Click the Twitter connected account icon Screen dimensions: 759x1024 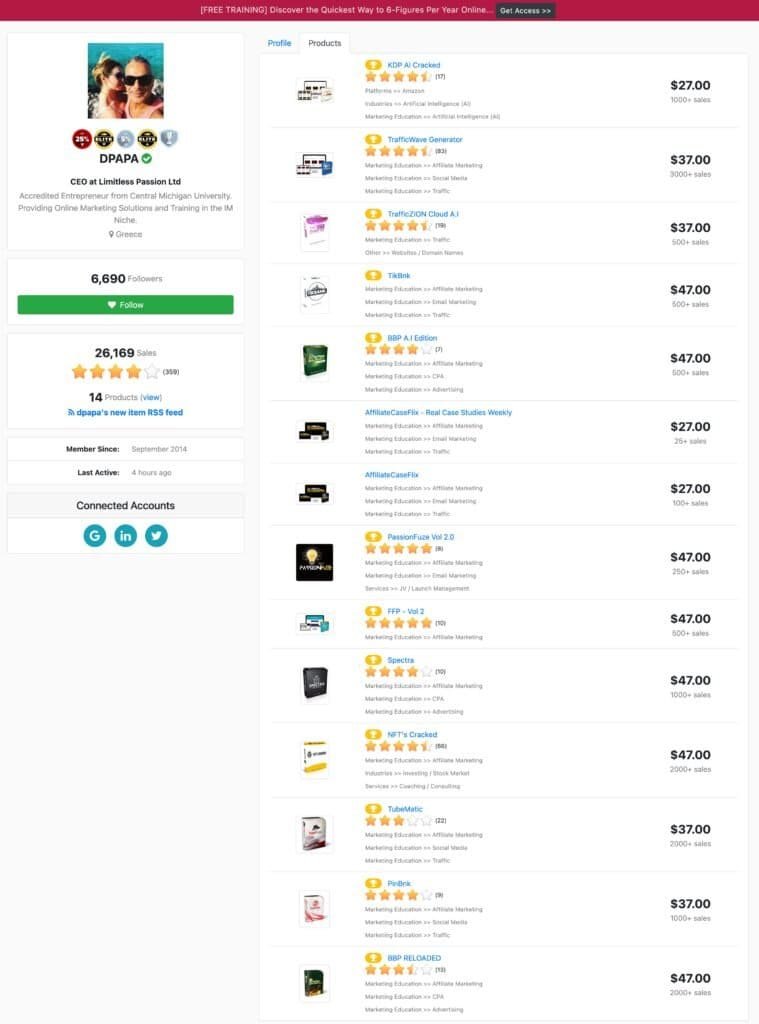point(156,536)
